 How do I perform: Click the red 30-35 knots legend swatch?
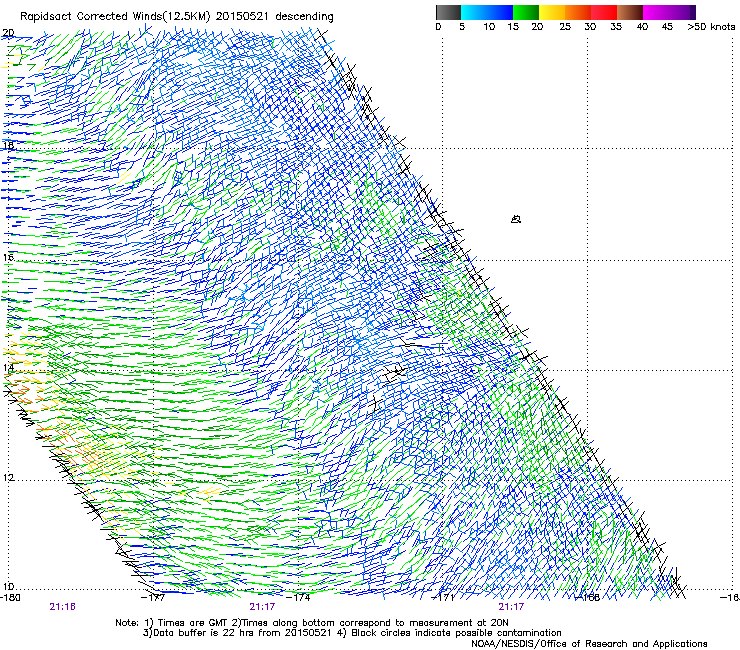[604, 12]
